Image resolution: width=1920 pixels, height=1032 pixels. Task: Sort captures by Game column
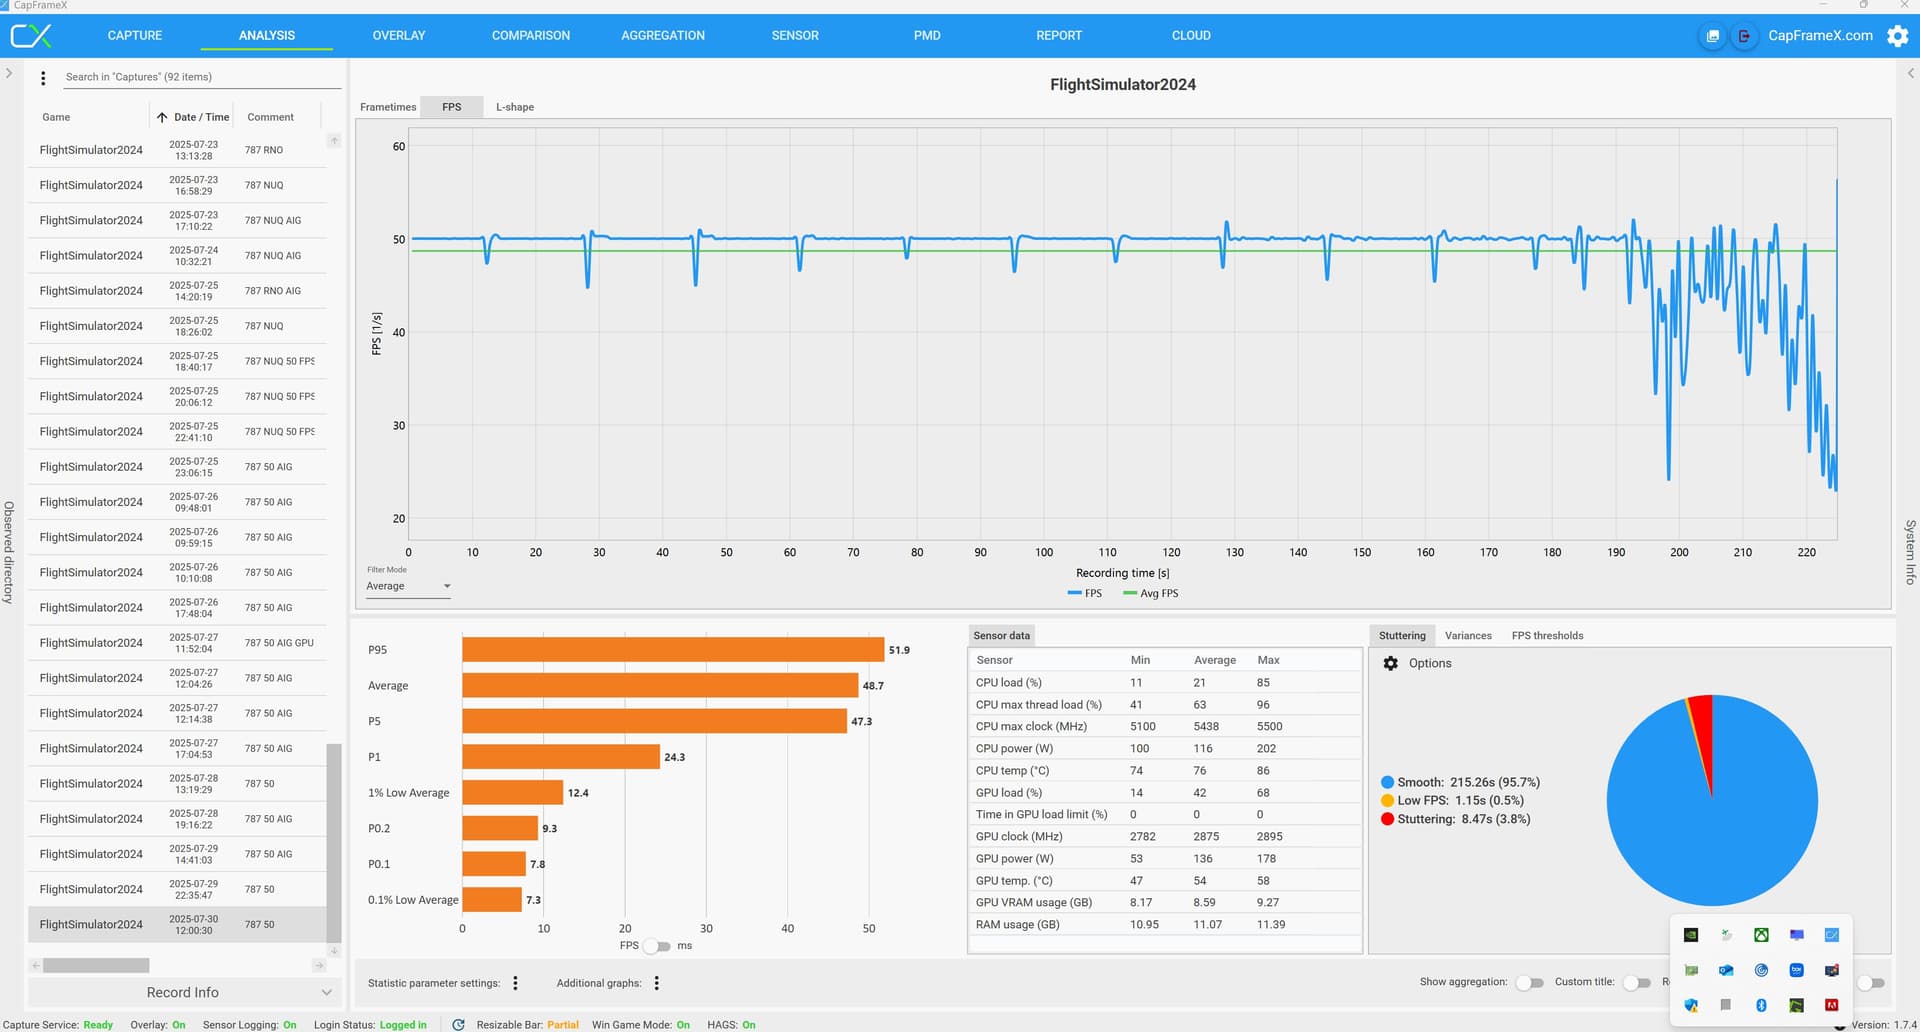coord(56,117)
